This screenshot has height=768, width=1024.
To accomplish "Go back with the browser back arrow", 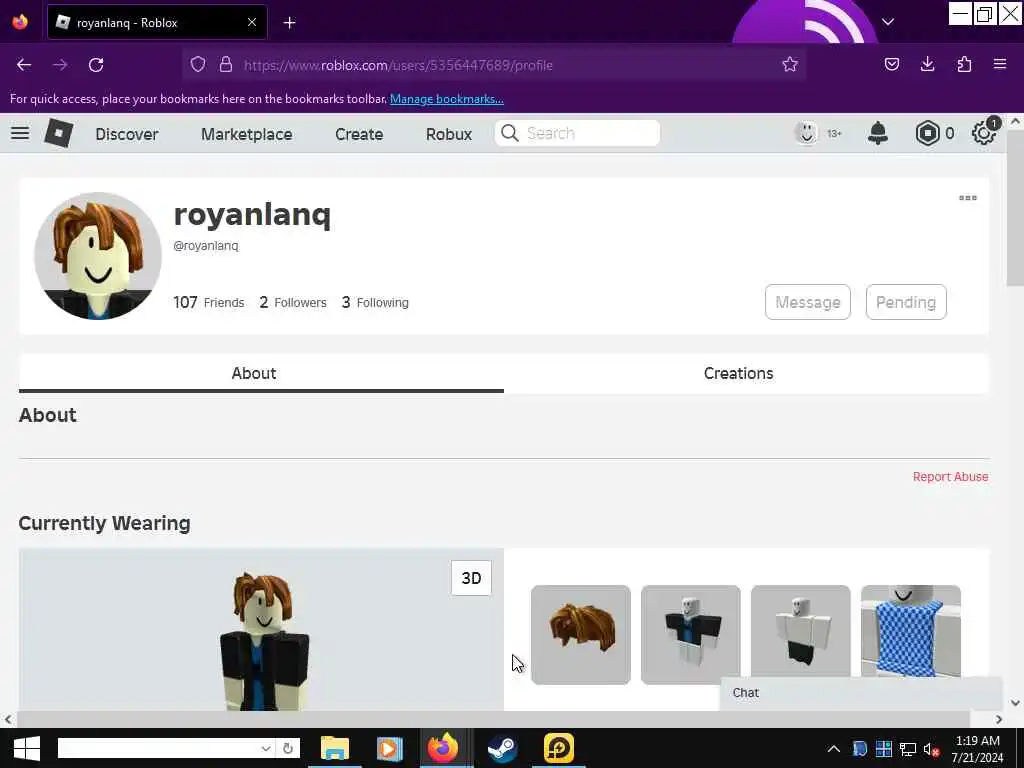I will [x=24, y=65].
